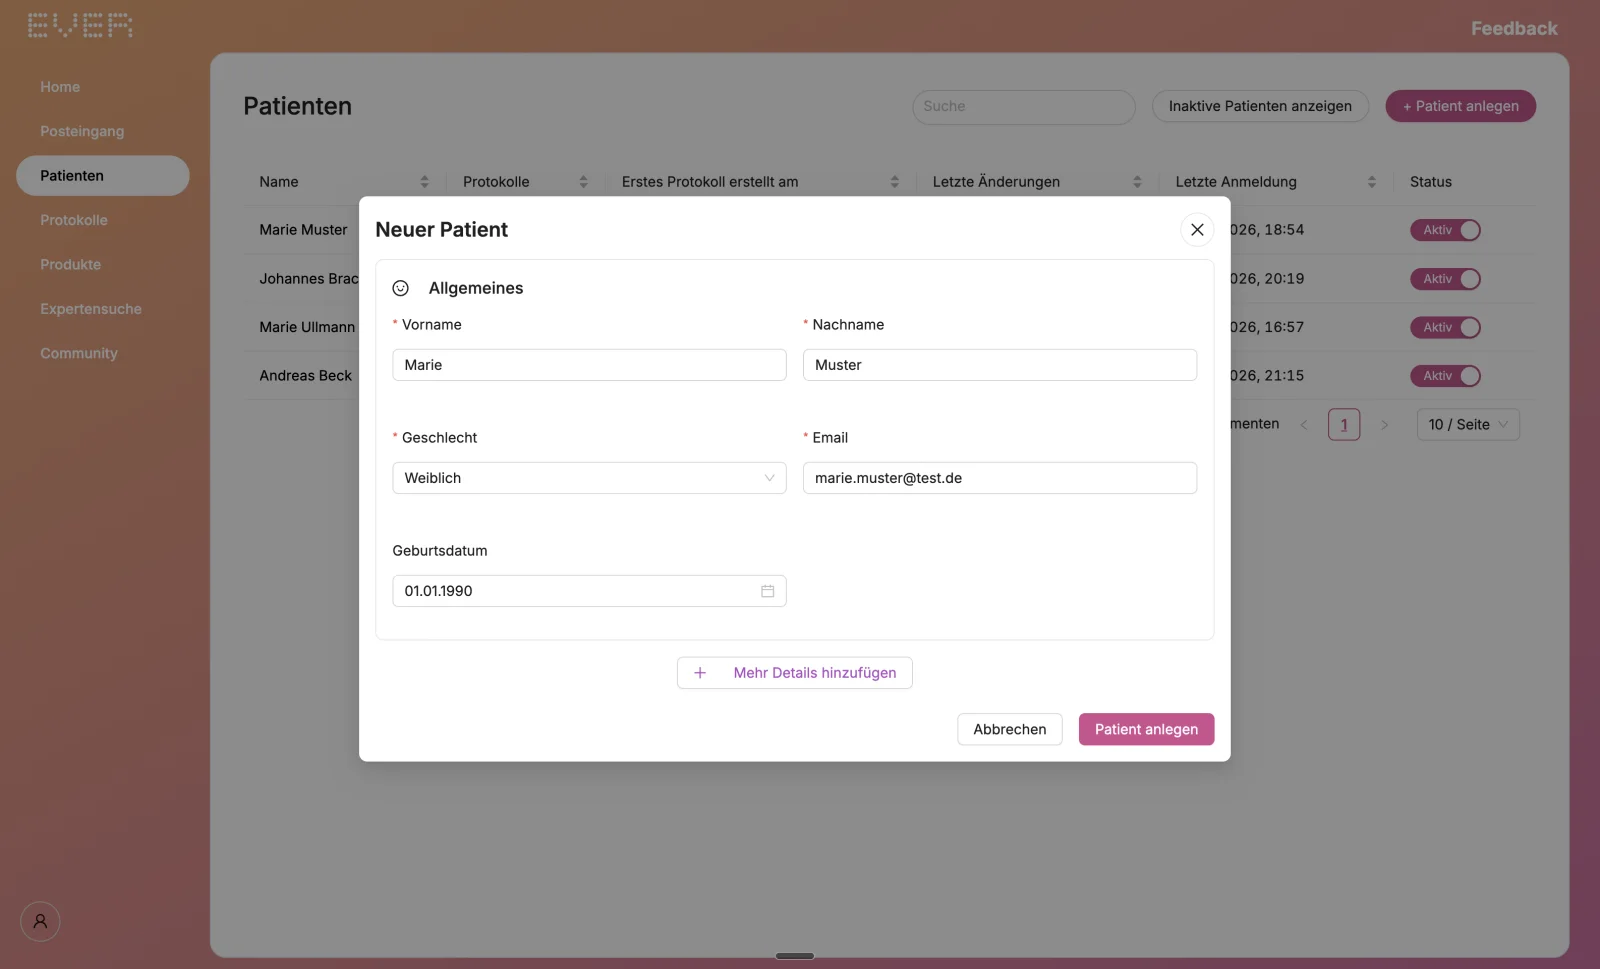
Task: Click the Suche search field
Action: [x=1023, y=106]
